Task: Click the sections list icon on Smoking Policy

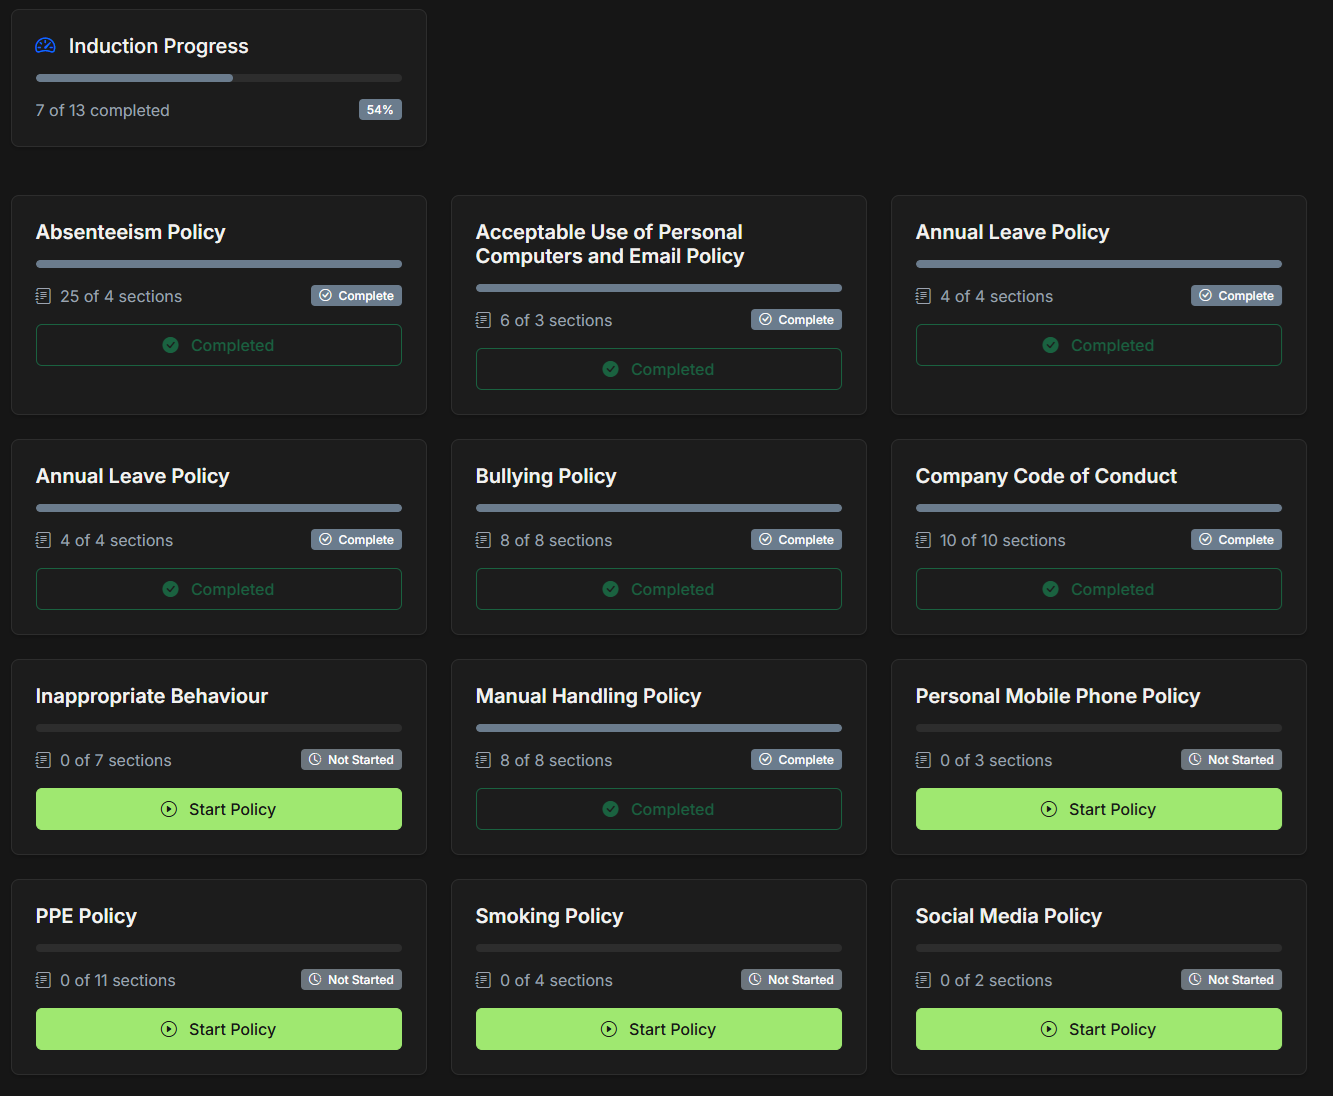Action: (x=484, y=980)
